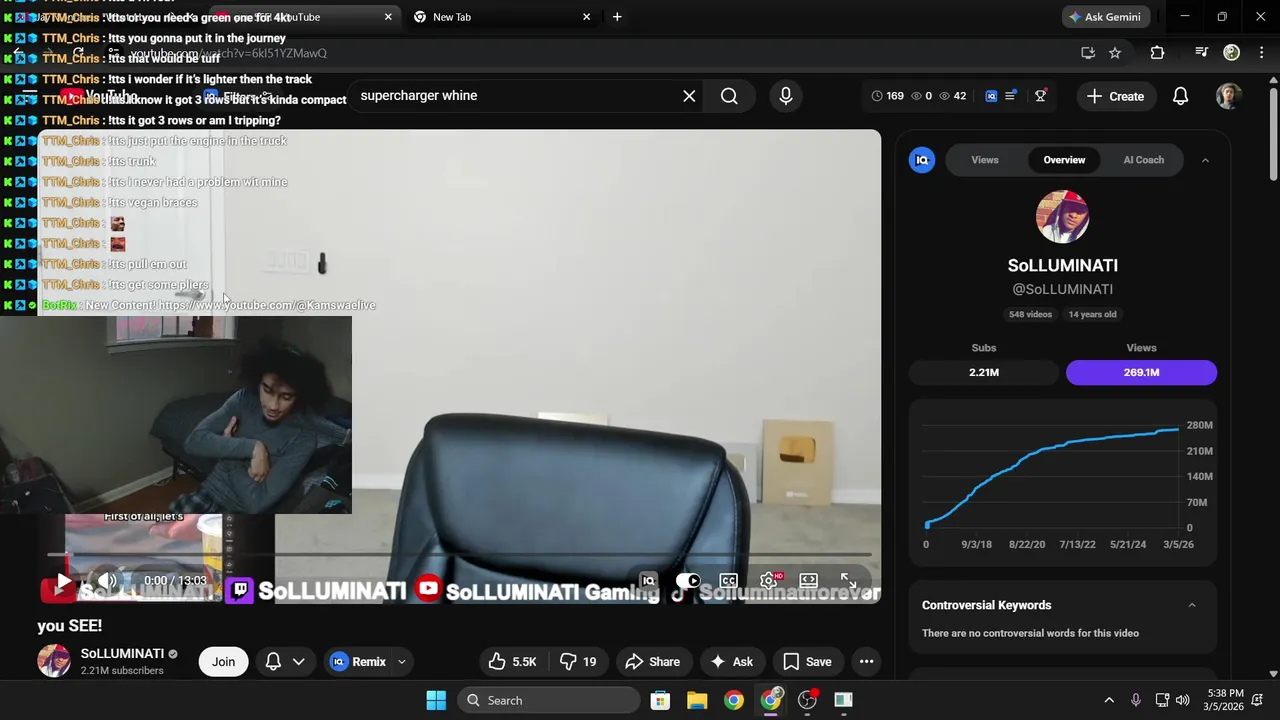
Task: Click the Remix button
Action: 357,662
